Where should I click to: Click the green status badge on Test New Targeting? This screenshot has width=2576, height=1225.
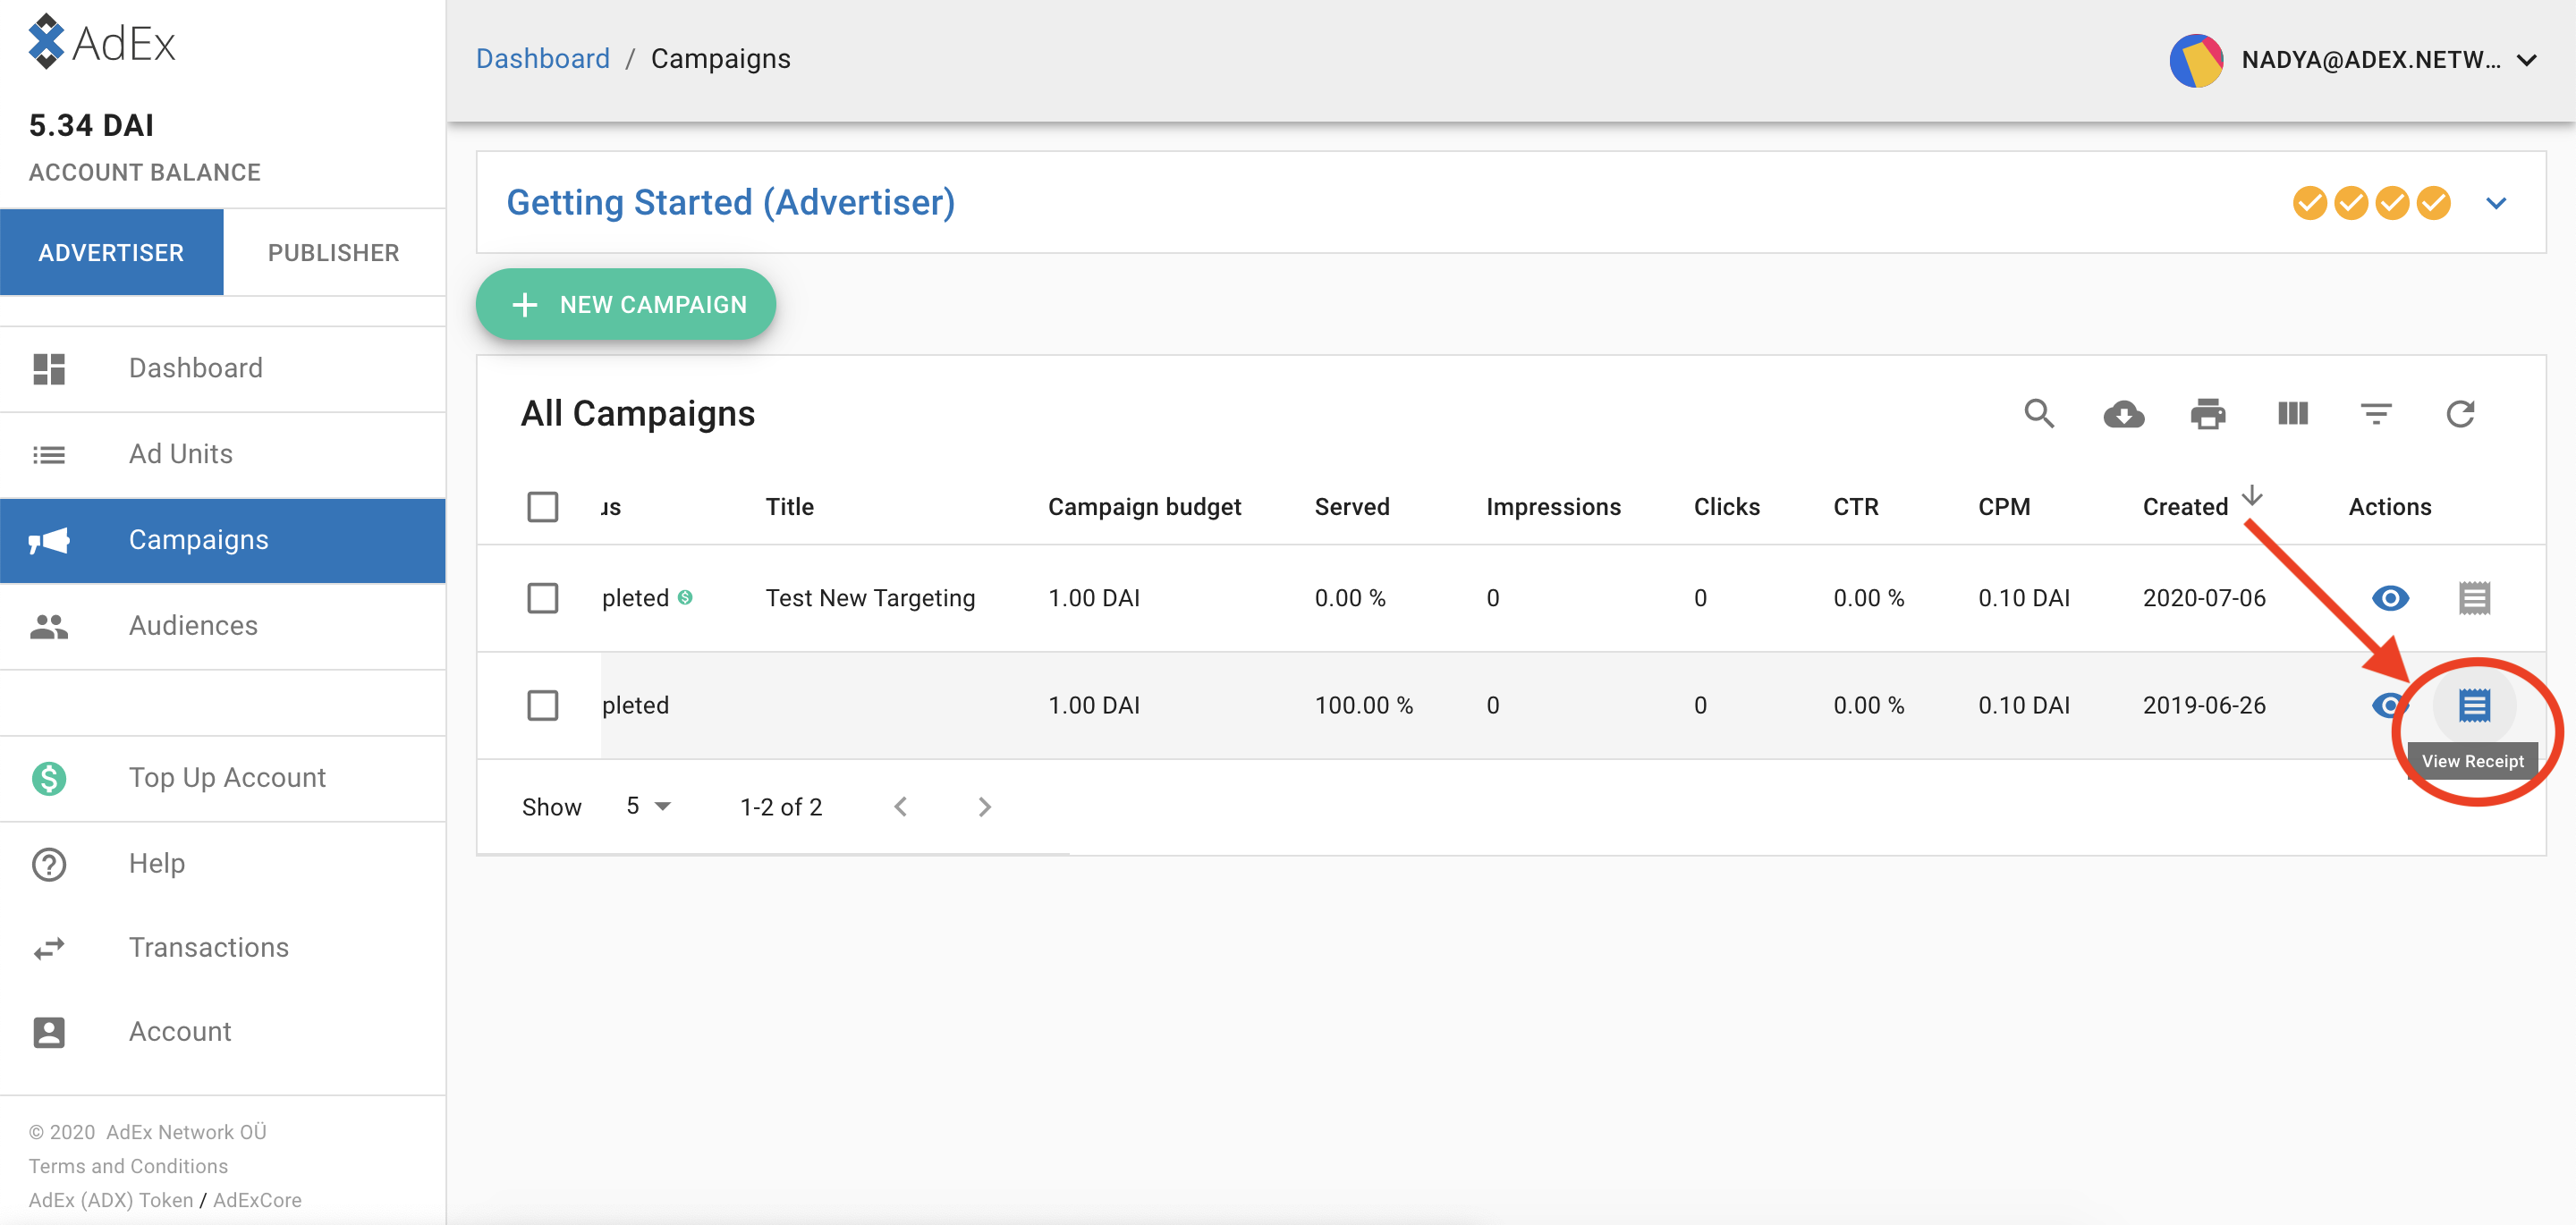point(685,597)
